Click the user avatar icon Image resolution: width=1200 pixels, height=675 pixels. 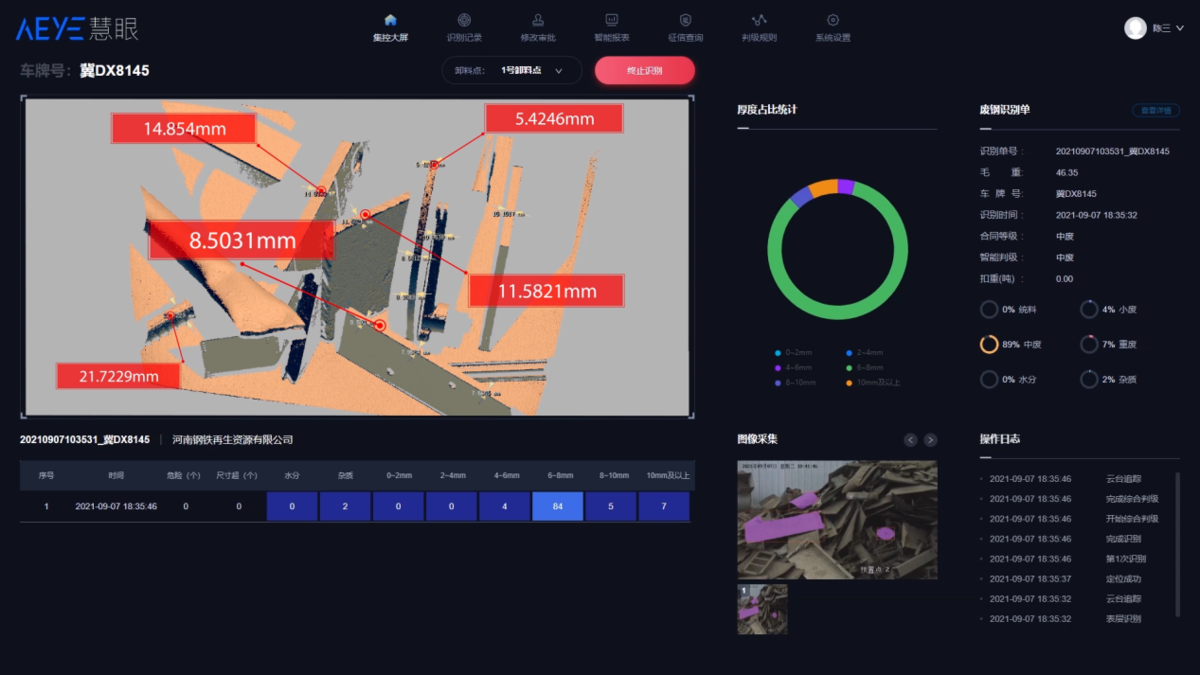(x=1135, y=28)
